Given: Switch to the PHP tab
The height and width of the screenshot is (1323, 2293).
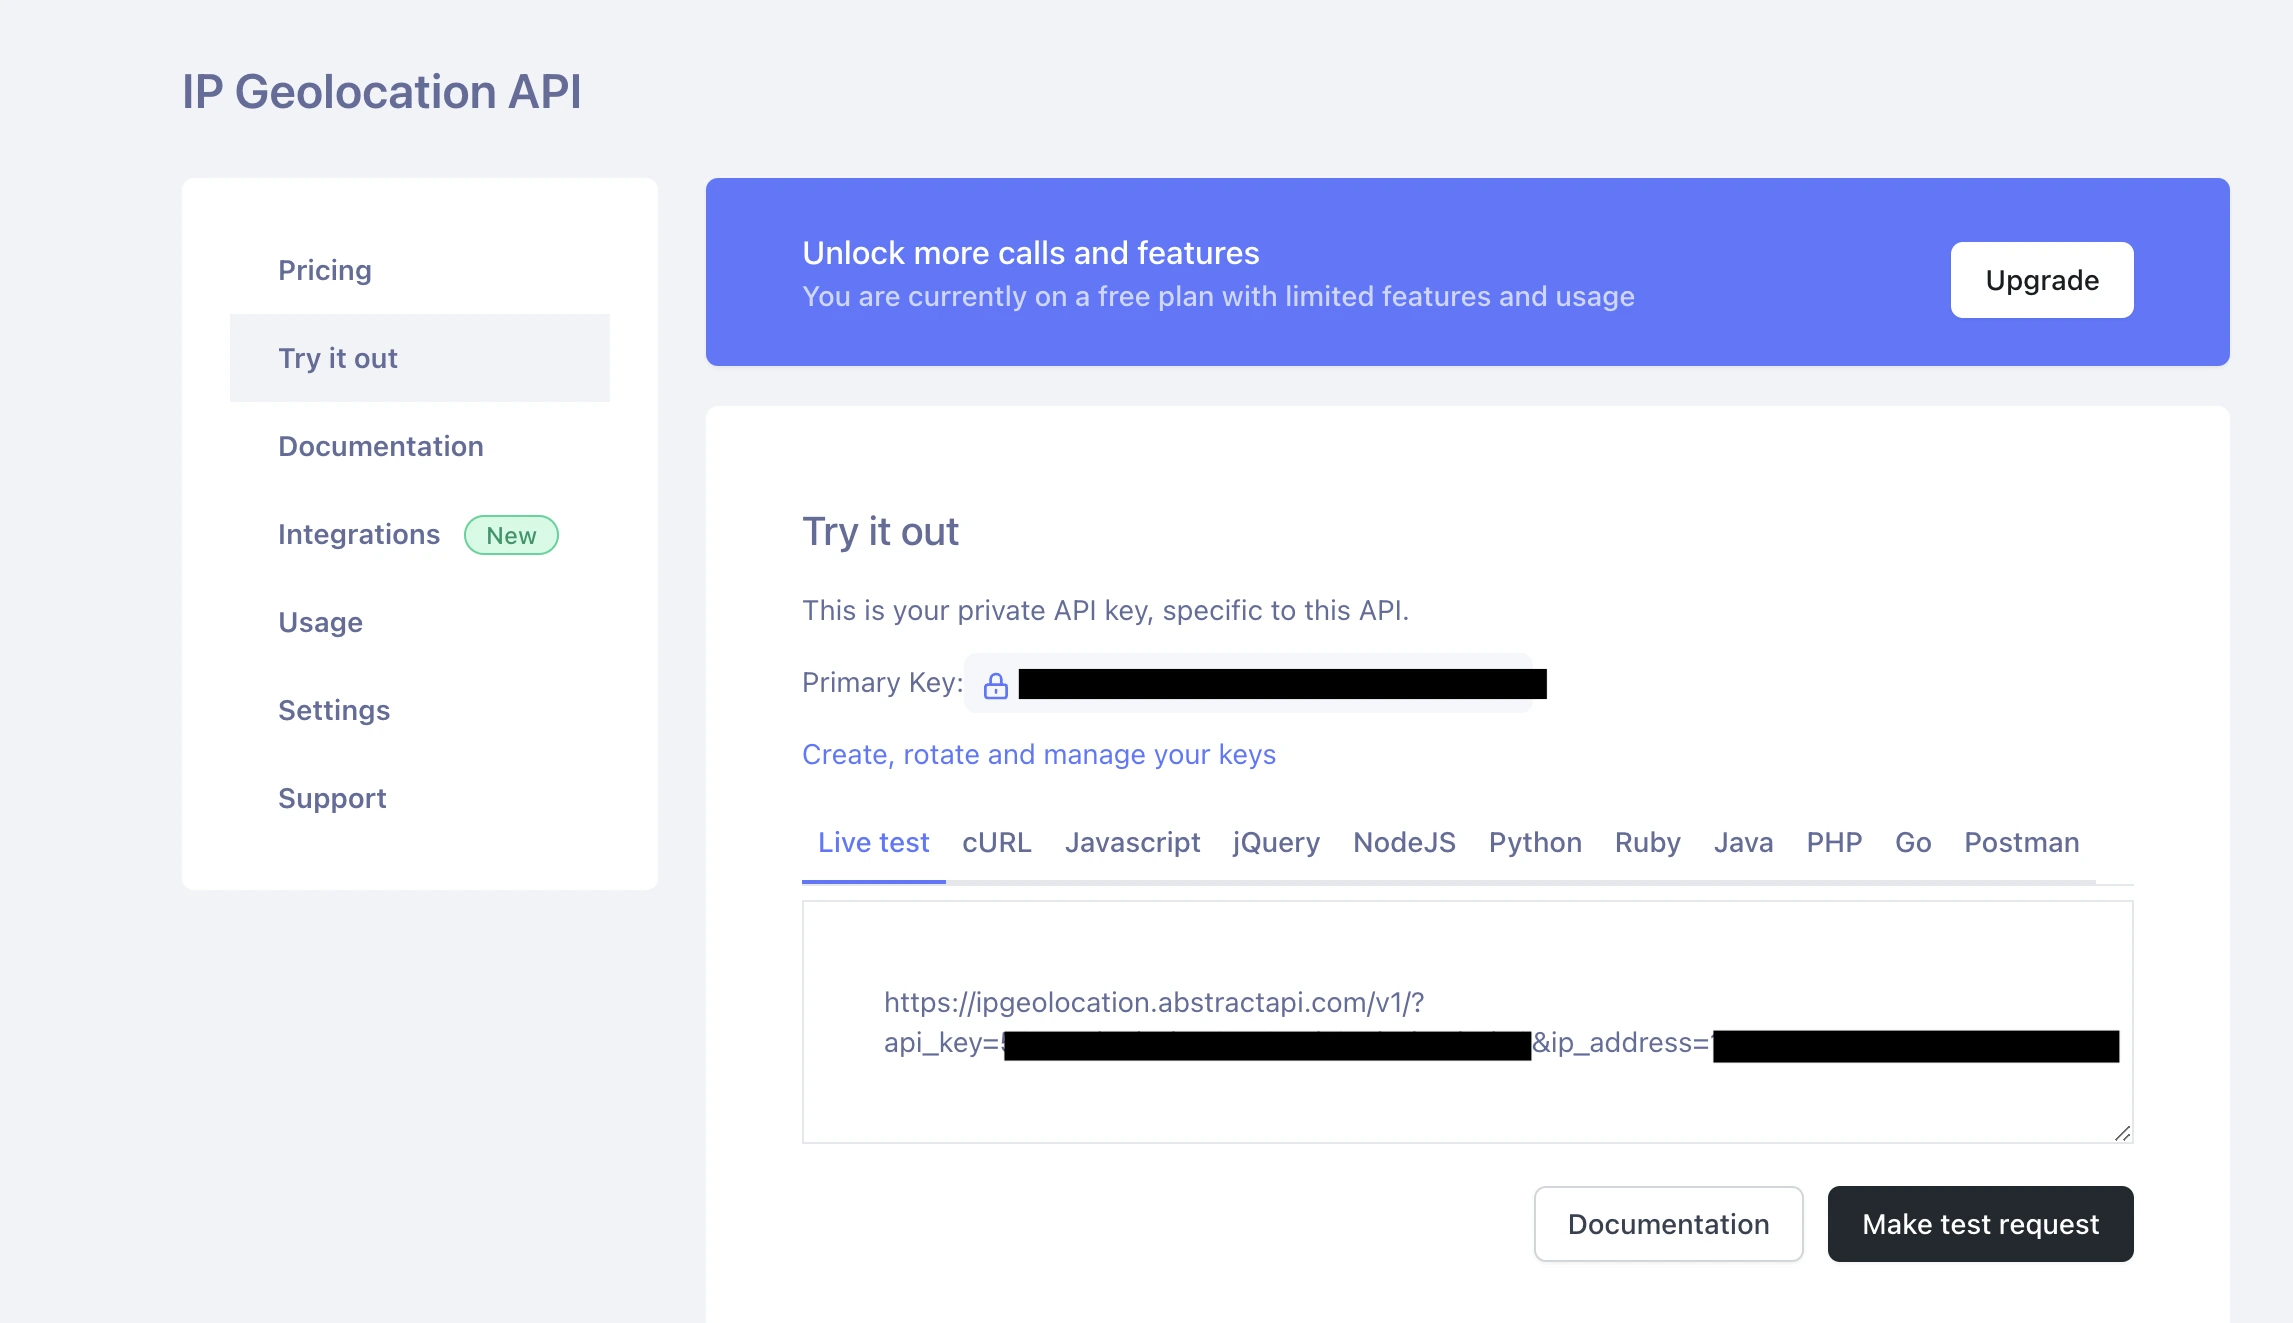Looking at the screenshot, I should pos(1834,842).
